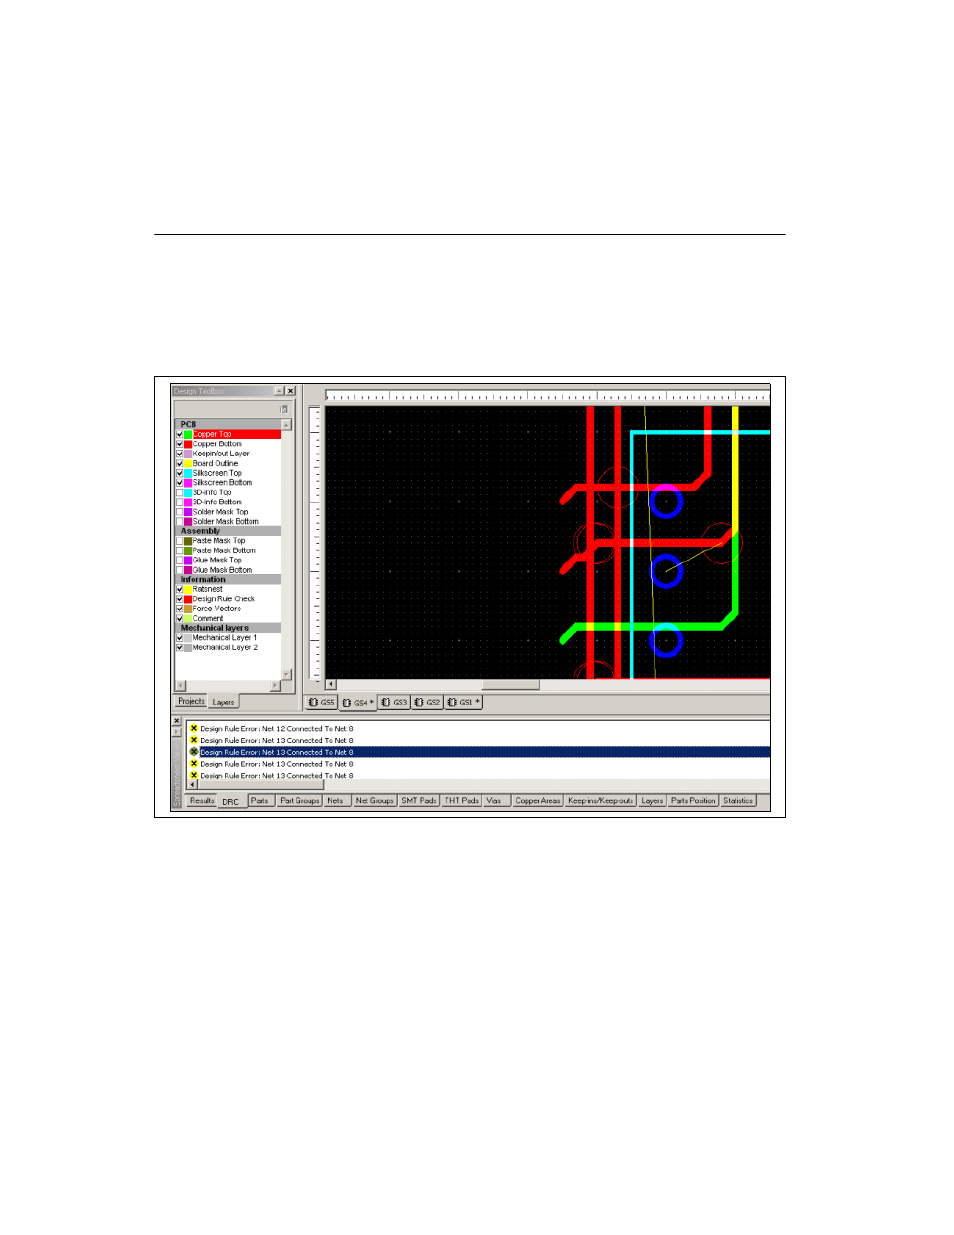954x1235 pixels.
Task: Click the blue via pad in middle
Action: point(666,571)
